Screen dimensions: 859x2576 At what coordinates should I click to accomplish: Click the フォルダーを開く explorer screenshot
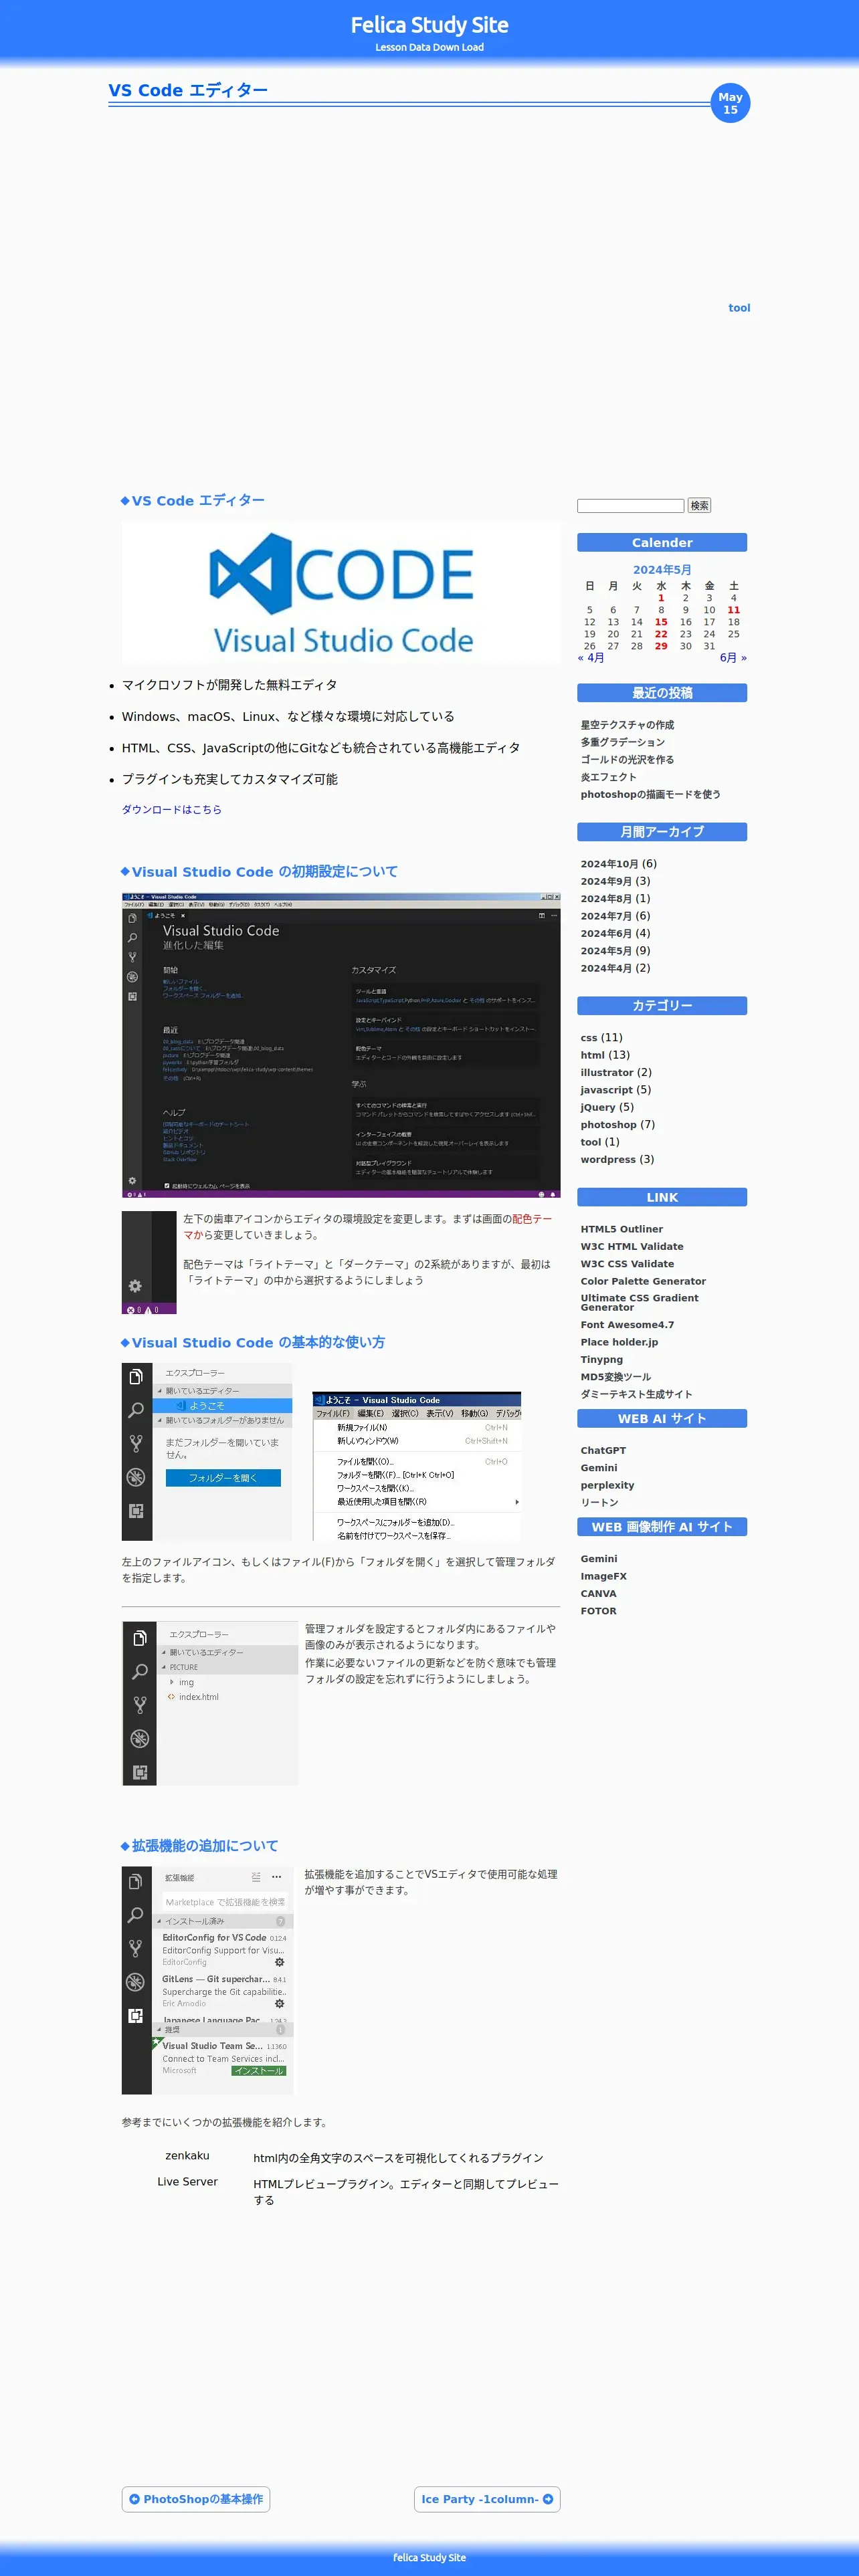[x=207, y=1451]
